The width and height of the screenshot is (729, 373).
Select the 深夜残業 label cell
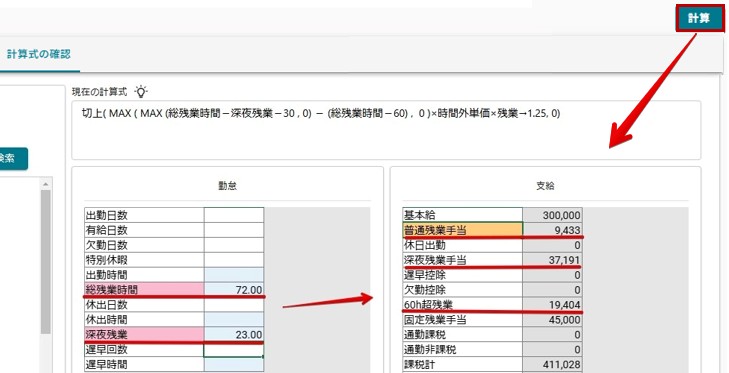point(144,334)
